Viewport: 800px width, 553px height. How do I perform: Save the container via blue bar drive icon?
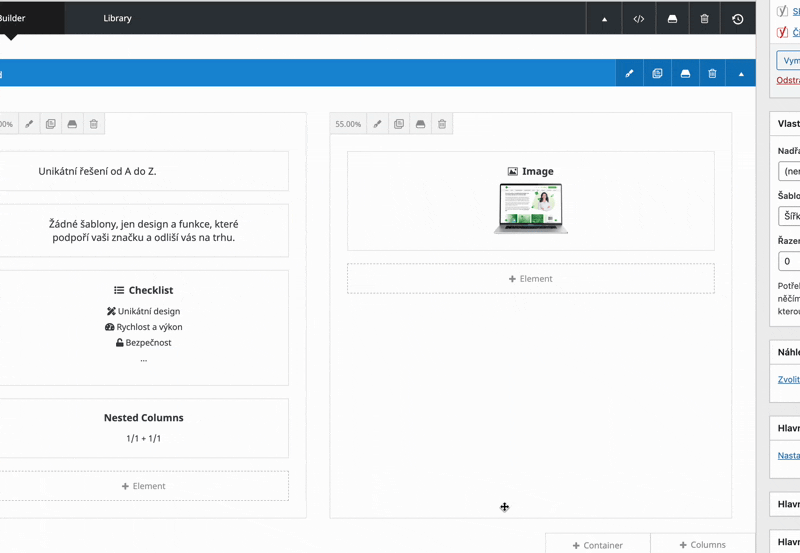coord(685,74)
